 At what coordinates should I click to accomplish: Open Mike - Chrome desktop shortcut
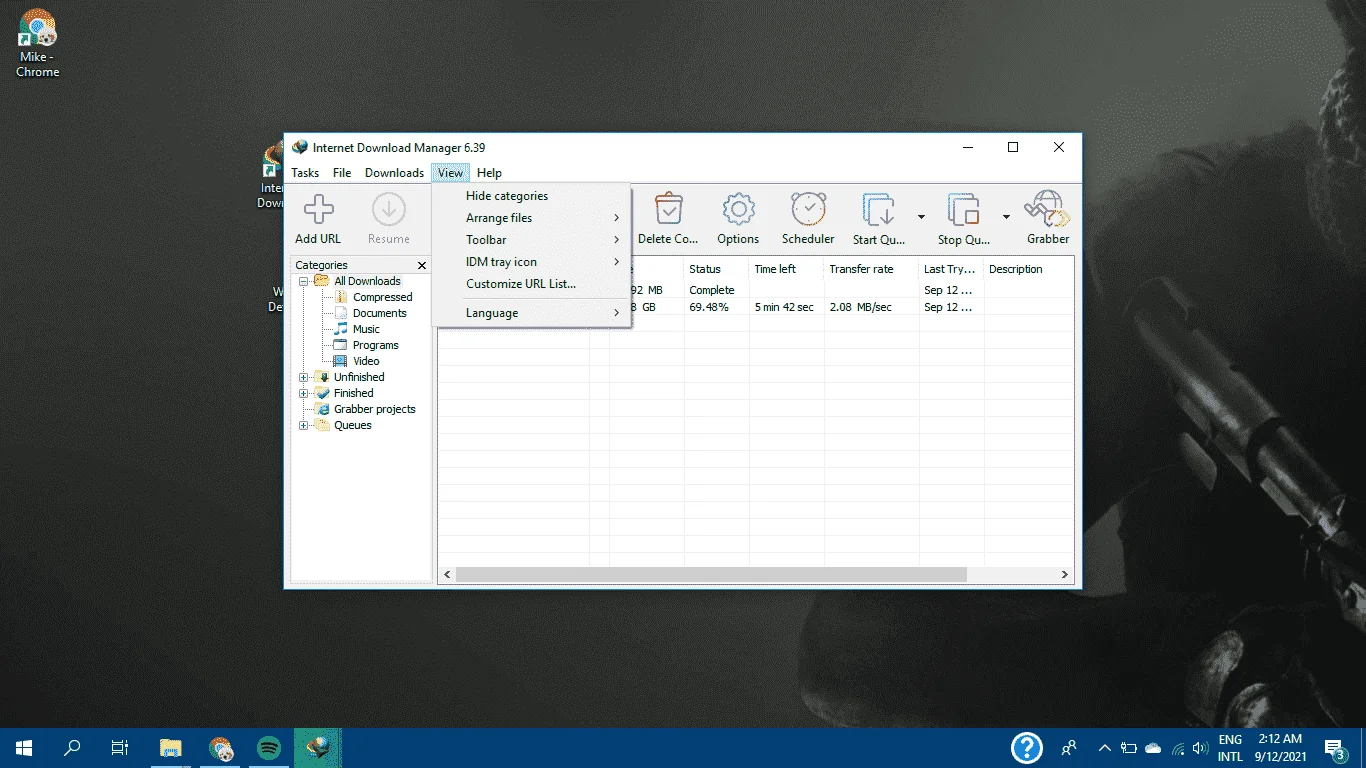coord(38,43)
